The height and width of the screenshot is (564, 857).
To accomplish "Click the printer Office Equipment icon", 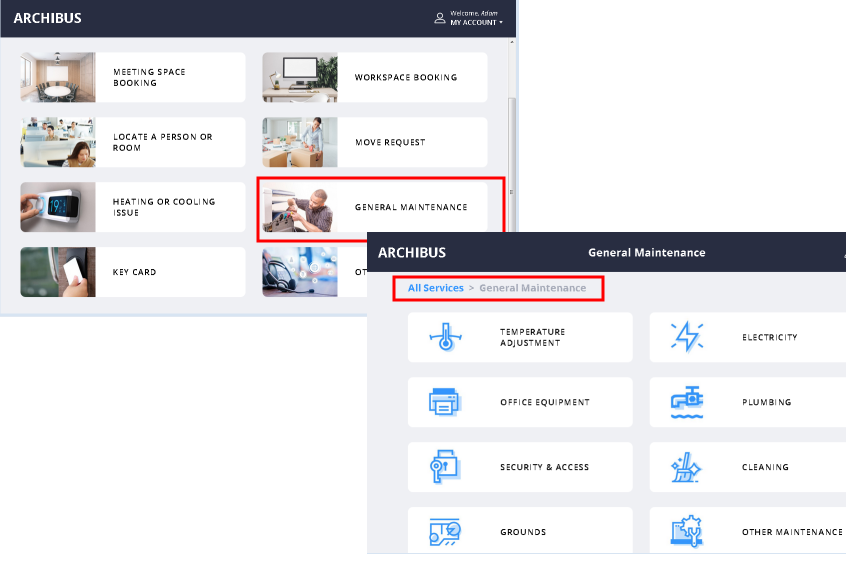I will pos(445,402).
